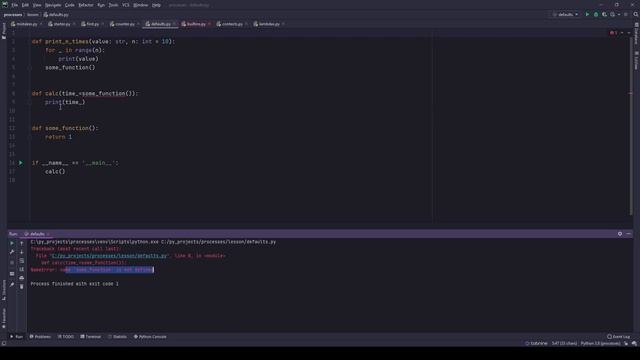The height and width of the screenshot is (360, 640).
Task: Click the lesson breadcrumb in navigation bar
Action: click(33, 15)
